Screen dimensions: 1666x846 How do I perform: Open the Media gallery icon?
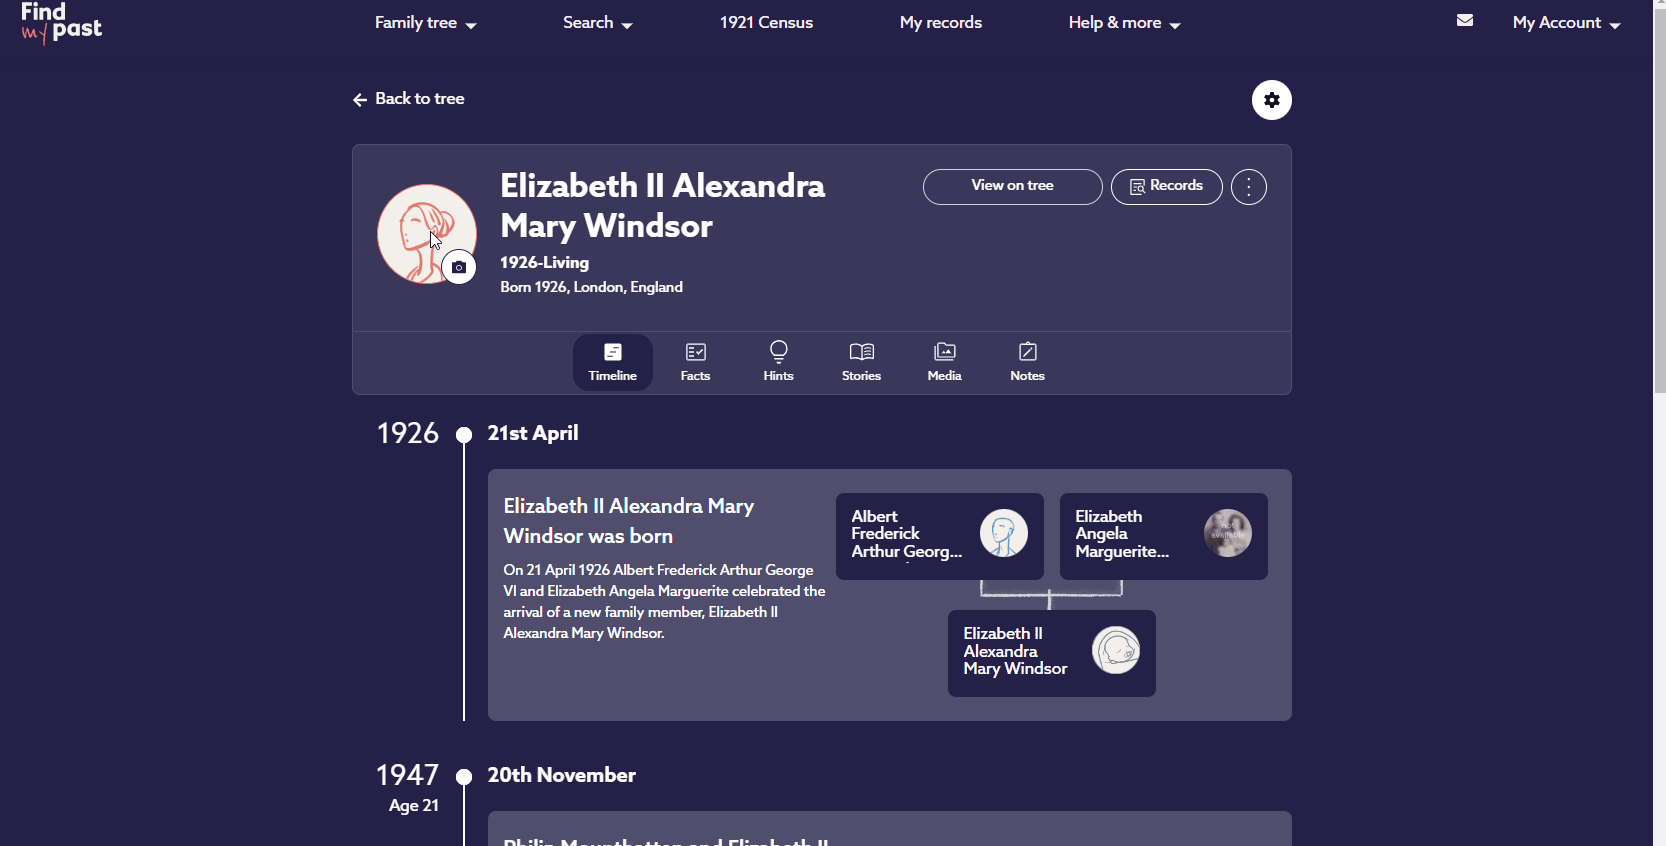pos(943,360)
